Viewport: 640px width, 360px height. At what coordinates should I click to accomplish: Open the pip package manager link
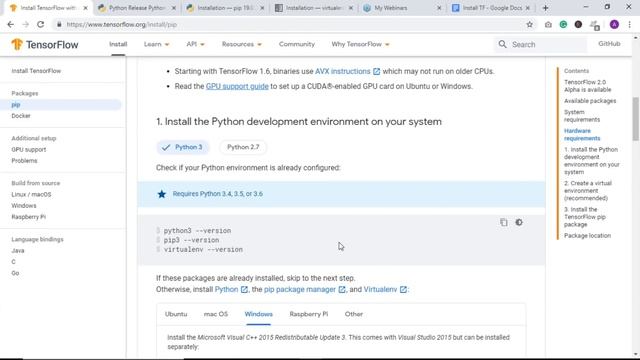[x=300, y=289]
